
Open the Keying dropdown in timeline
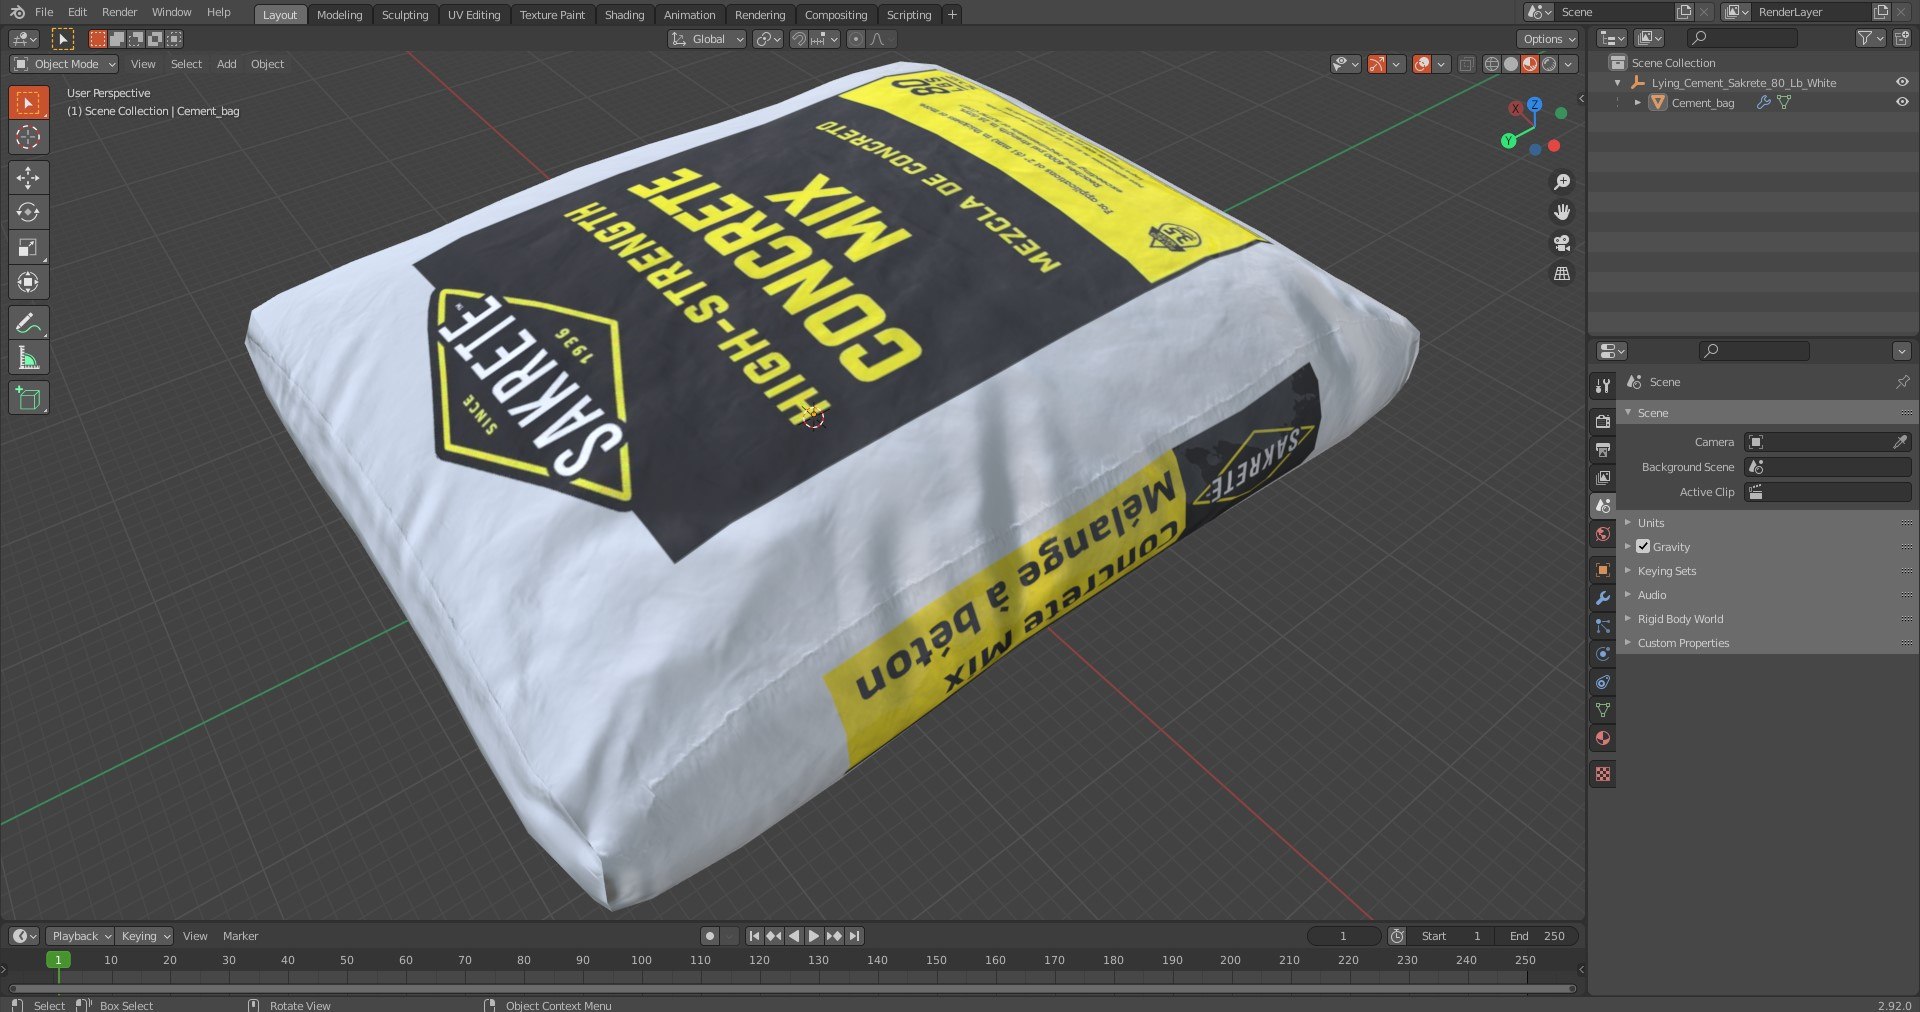click(x=145, y=936)
